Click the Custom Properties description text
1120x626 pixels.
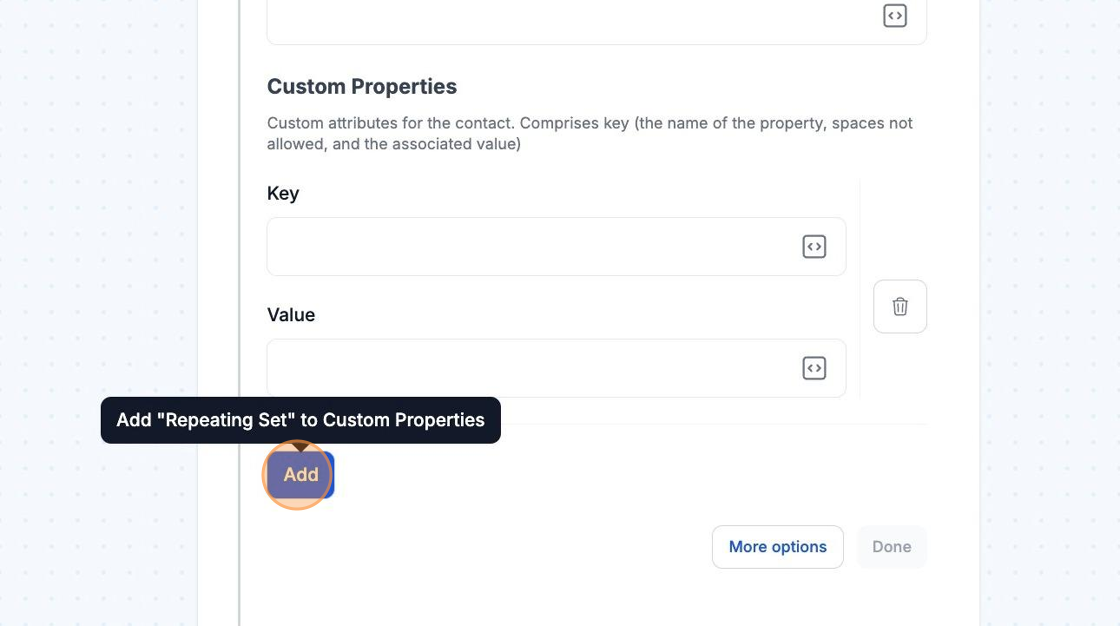589,134
